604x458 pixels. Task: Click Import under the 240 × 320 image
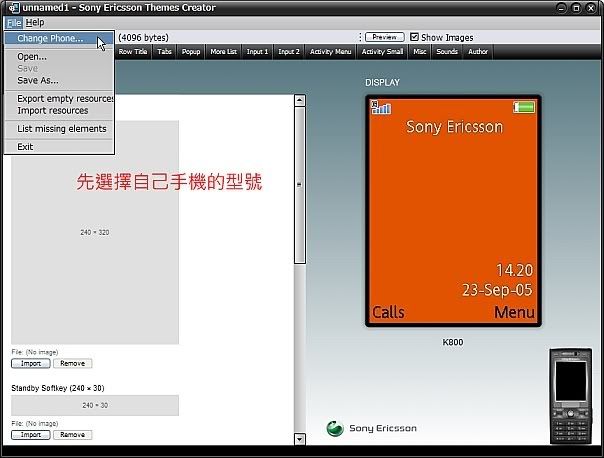coord(31,363)
